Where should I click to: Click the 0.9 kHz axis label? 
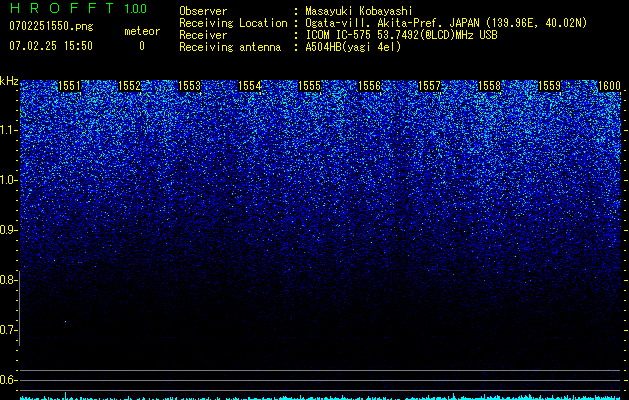8,230
